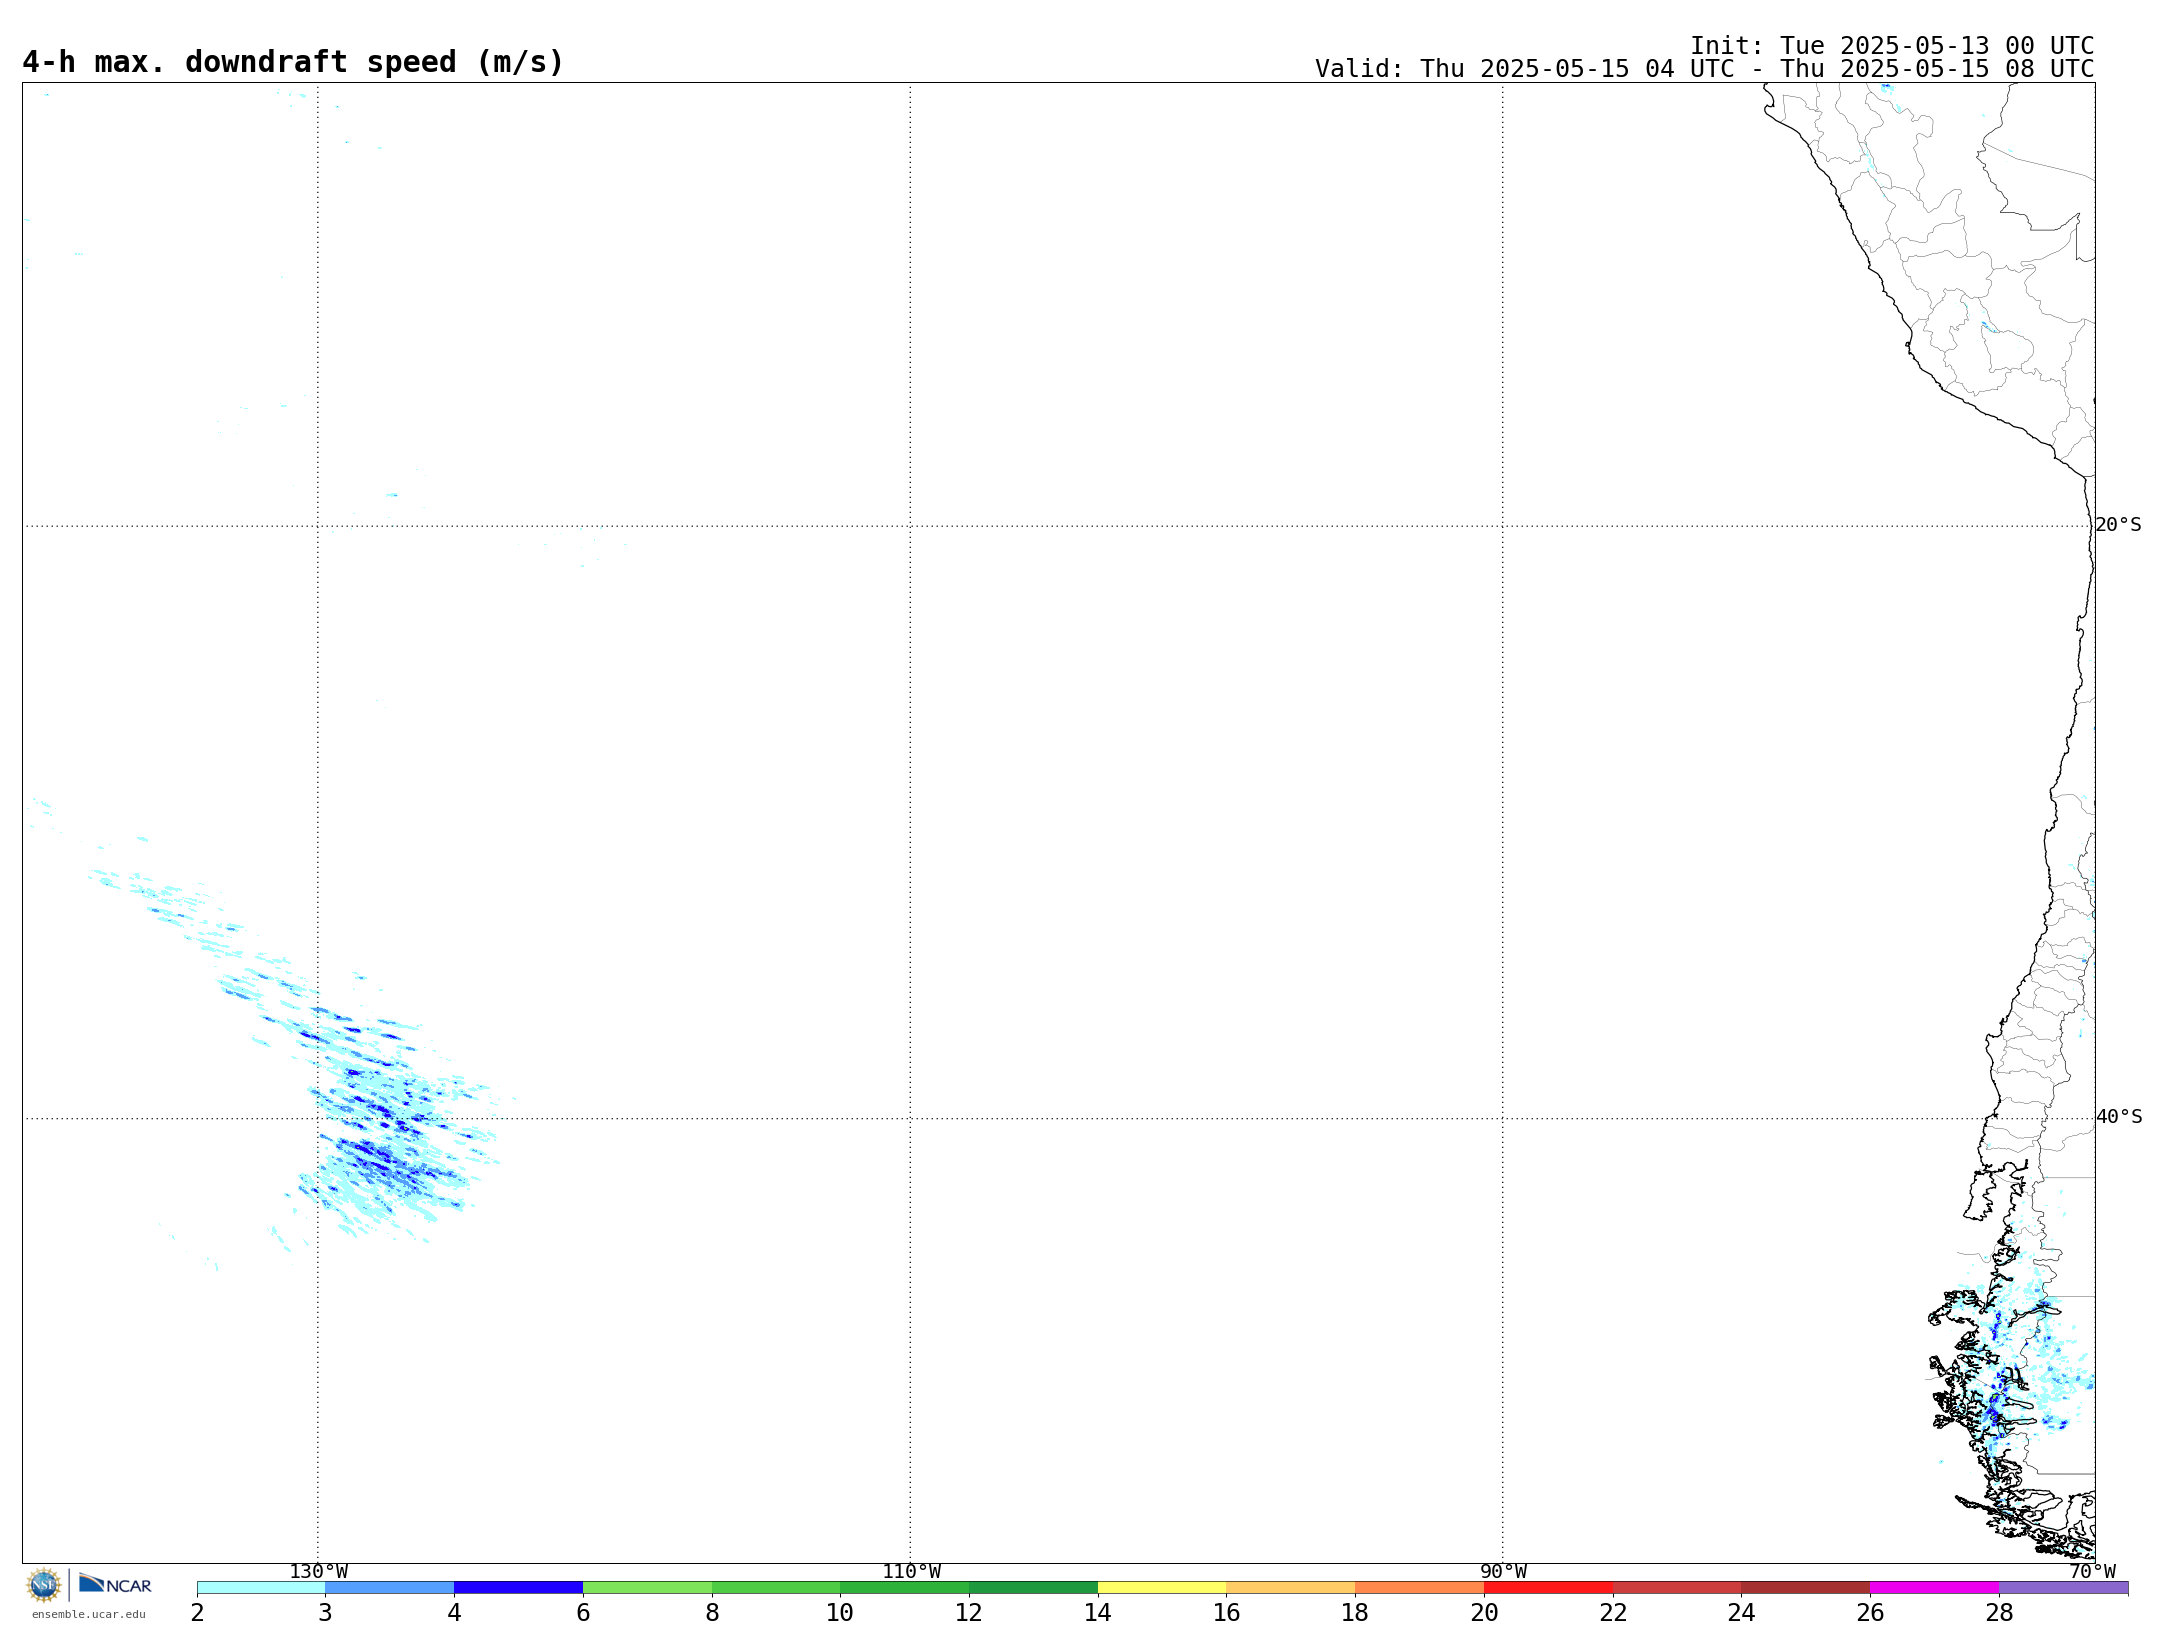Click the colorbar tick label '4'
The image size is (2160, 1626).
pyautogui.click(x=455, y=1612)
